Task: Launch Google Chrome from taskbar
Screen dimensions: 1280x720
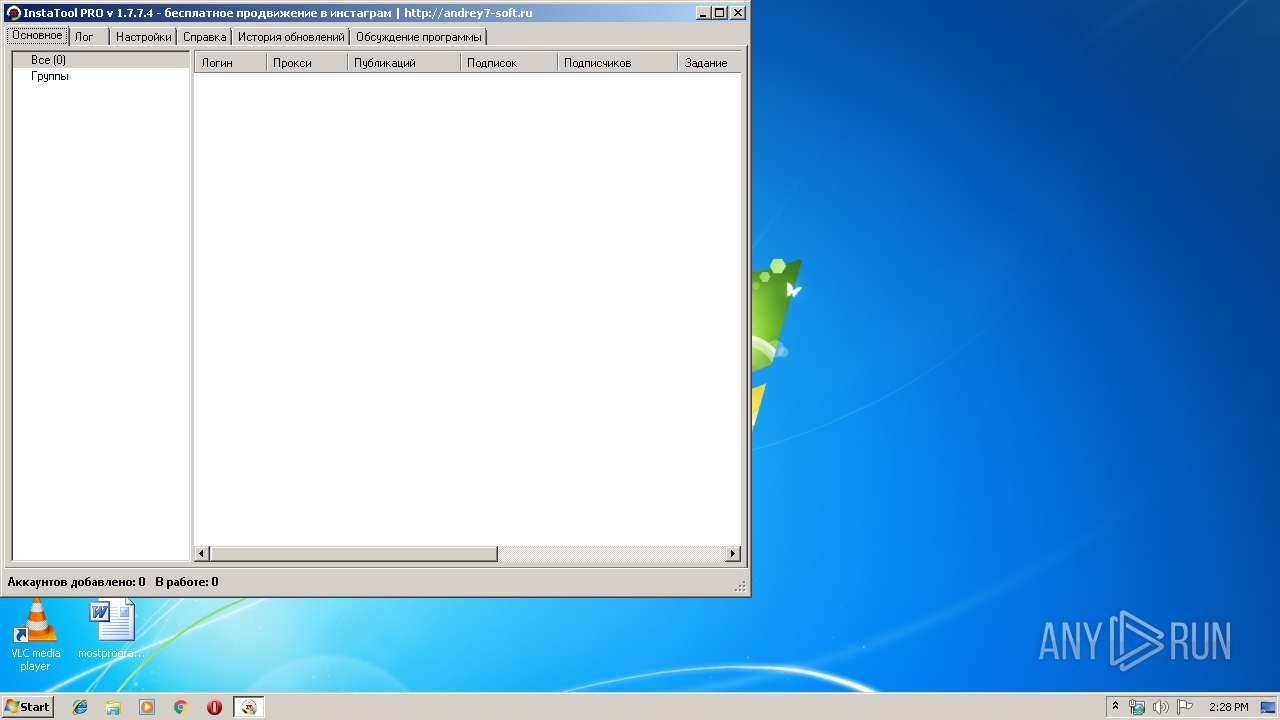Action: [181, 707]
